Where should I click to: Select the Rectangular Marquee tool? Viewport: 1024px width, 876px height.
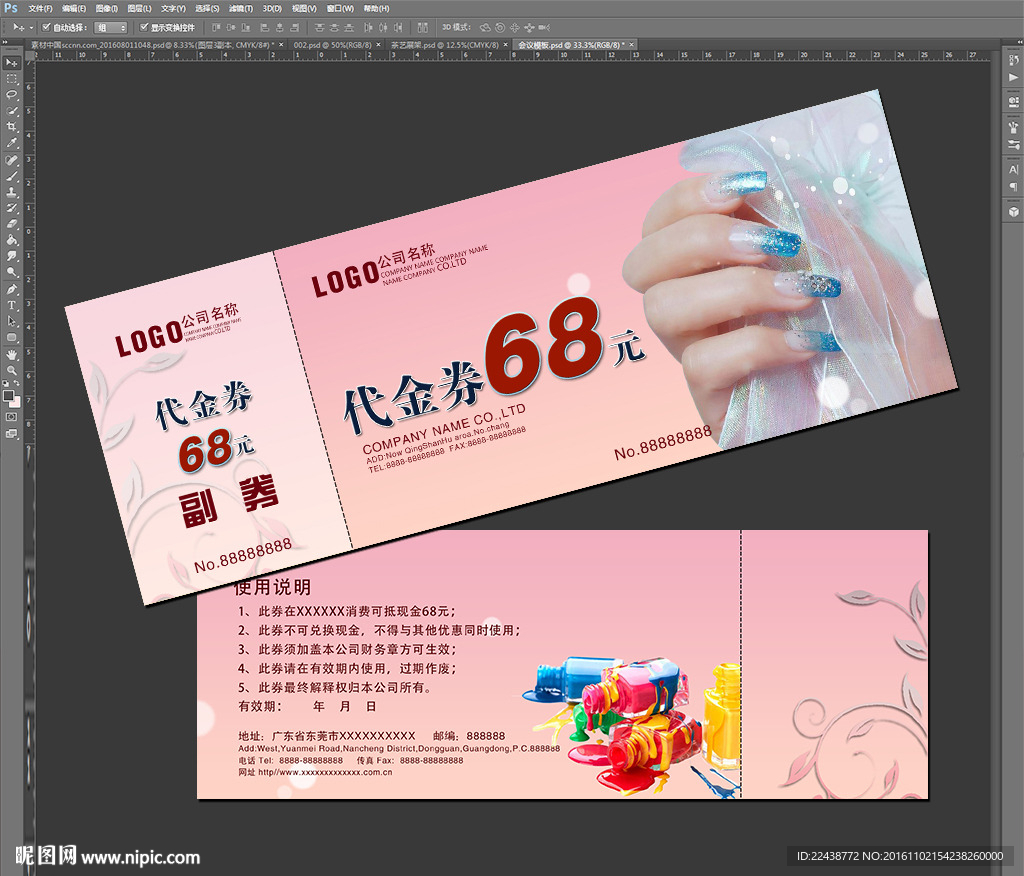point(12,79)
